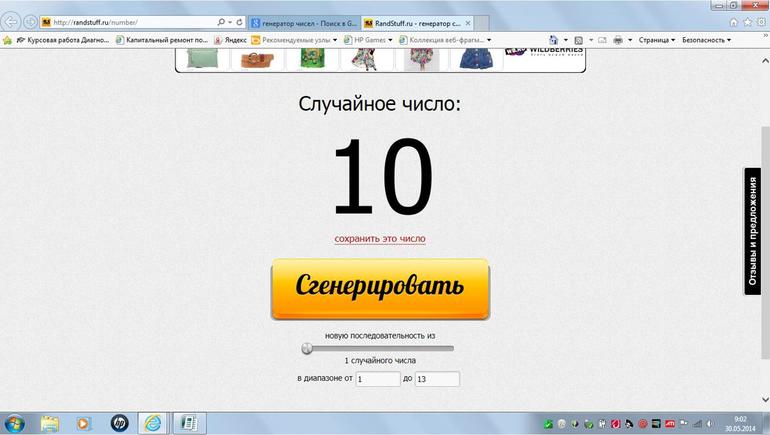Image resolution: width=770 pixels, height=435 pixels.
Task: Open the HP application on the taskbar
Action: click(x=119, y=423)
